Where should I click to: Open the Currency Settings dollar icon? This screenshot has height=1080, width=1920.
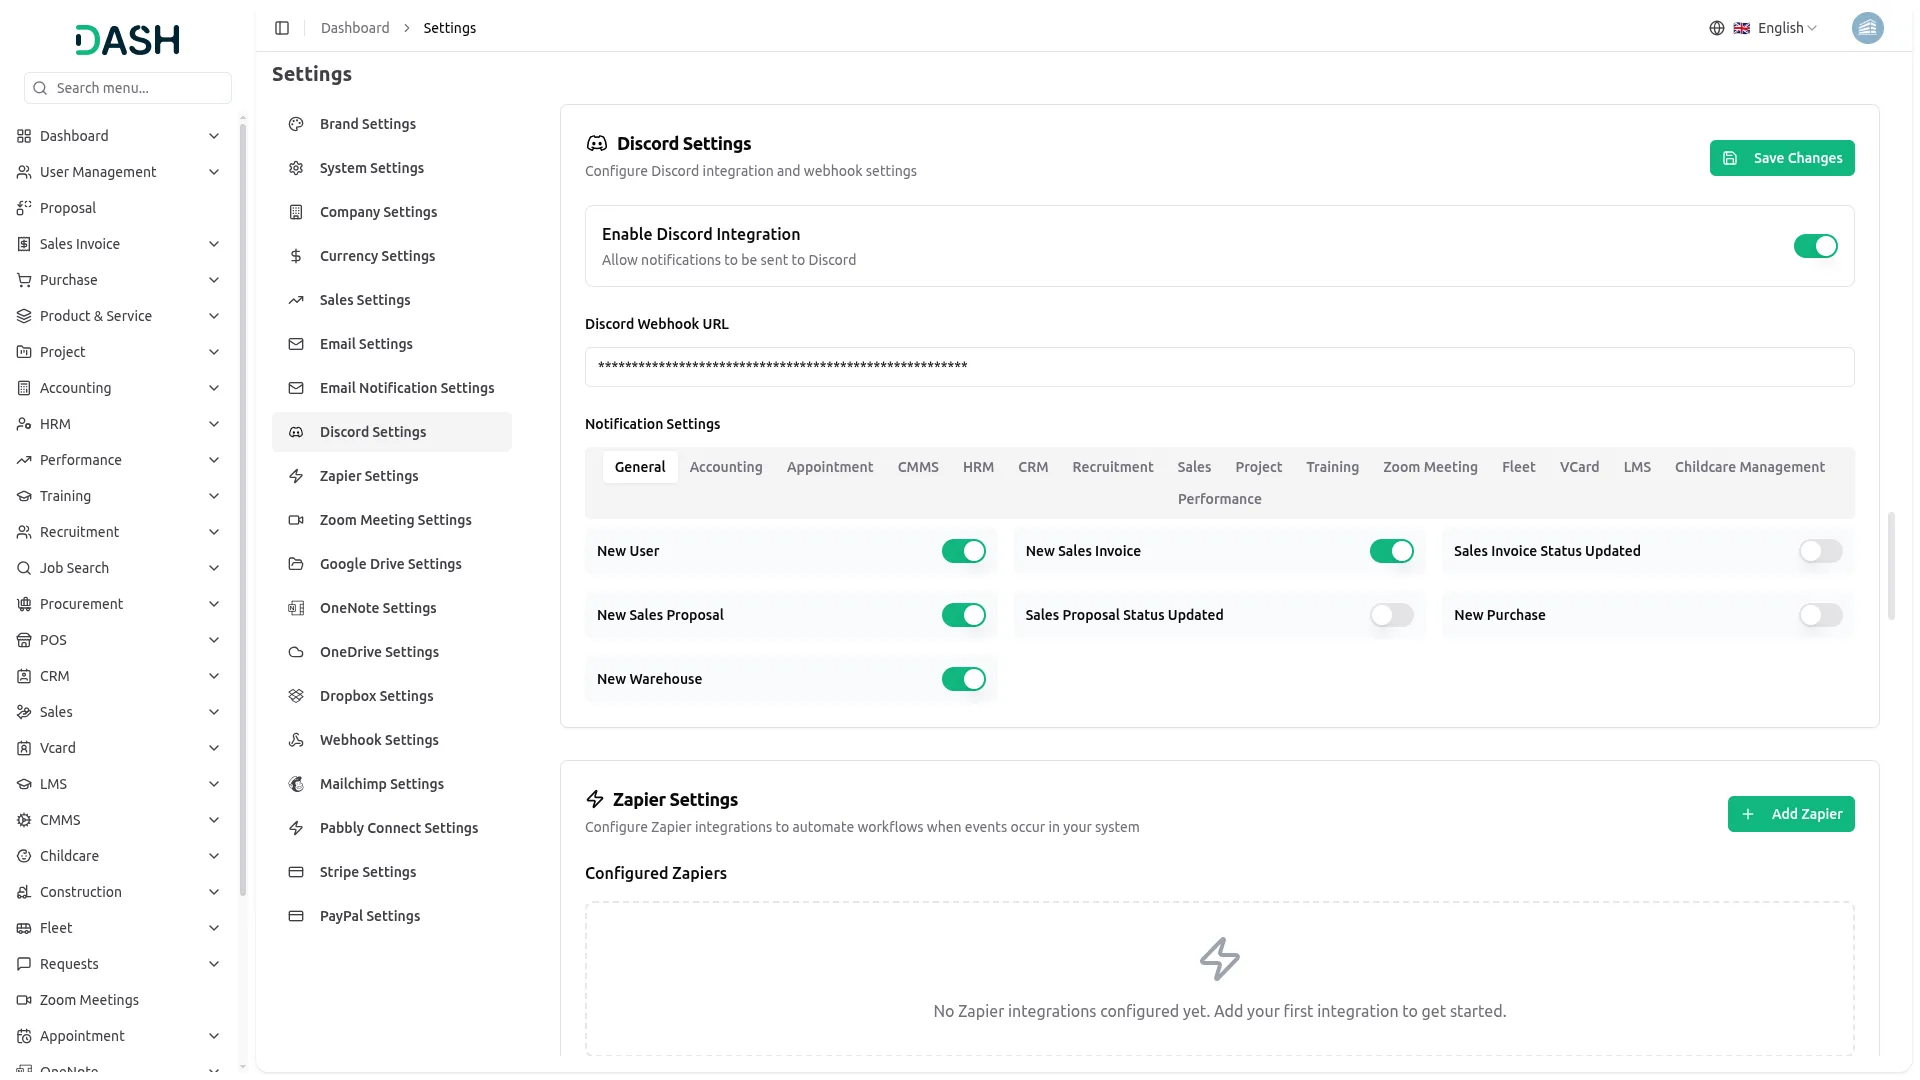point(296,256)
